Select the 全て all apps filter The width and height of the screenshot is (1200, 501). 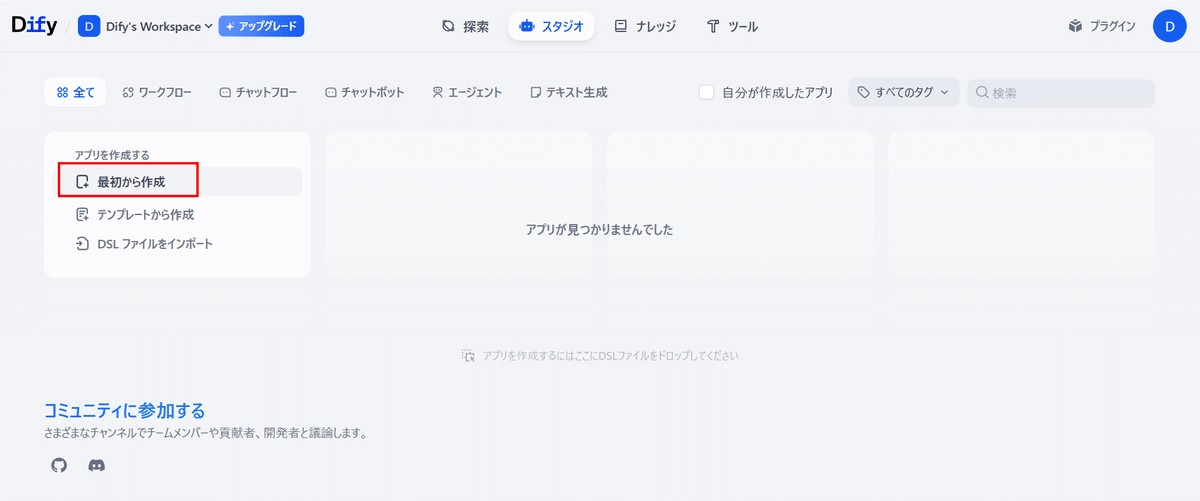76,92
